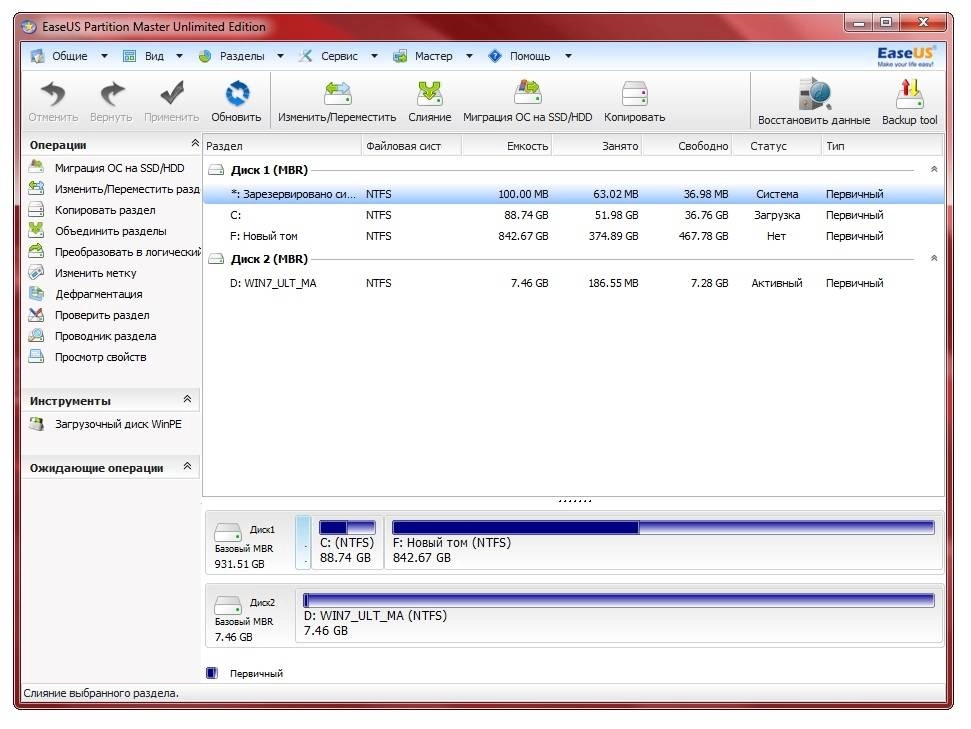Select Дефрагментация in the sidebar
This screenshot has width=971, height=729.
coord(98,294)
